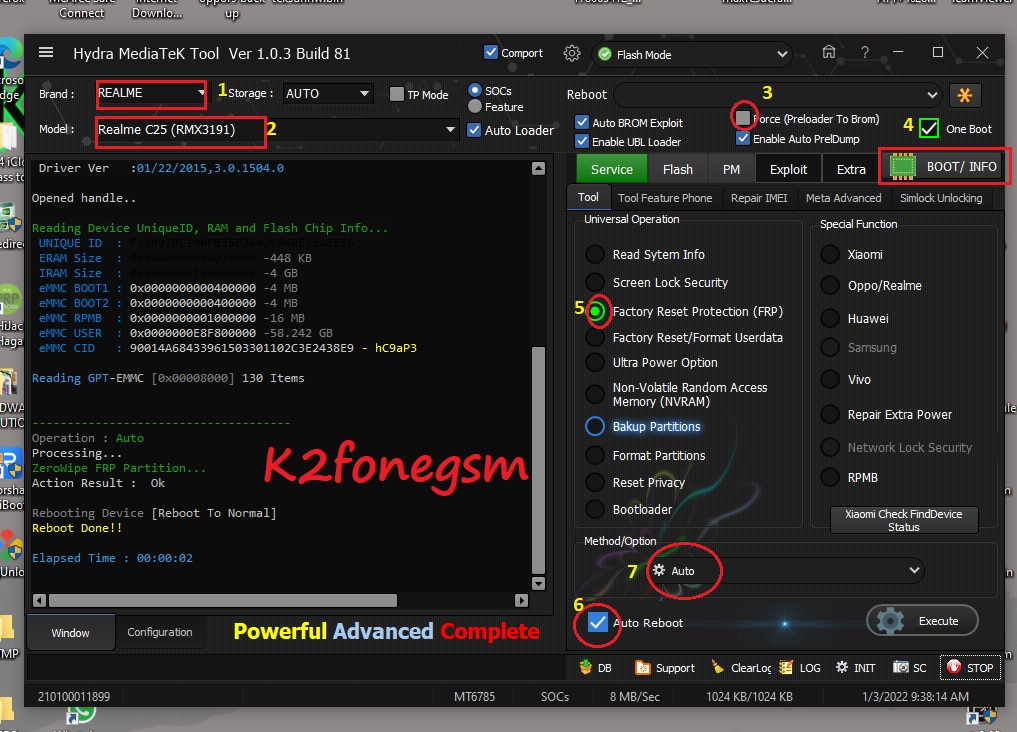This screenshot has height=732, width=1017.
Task: Open the Method/Option Auto dropdown
Action: pos(786,571)
